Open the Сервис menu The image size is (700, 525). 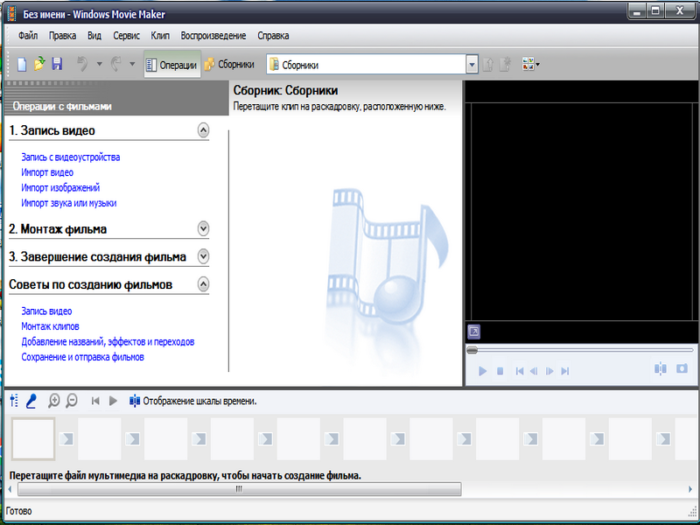click(x=126, y=36)
